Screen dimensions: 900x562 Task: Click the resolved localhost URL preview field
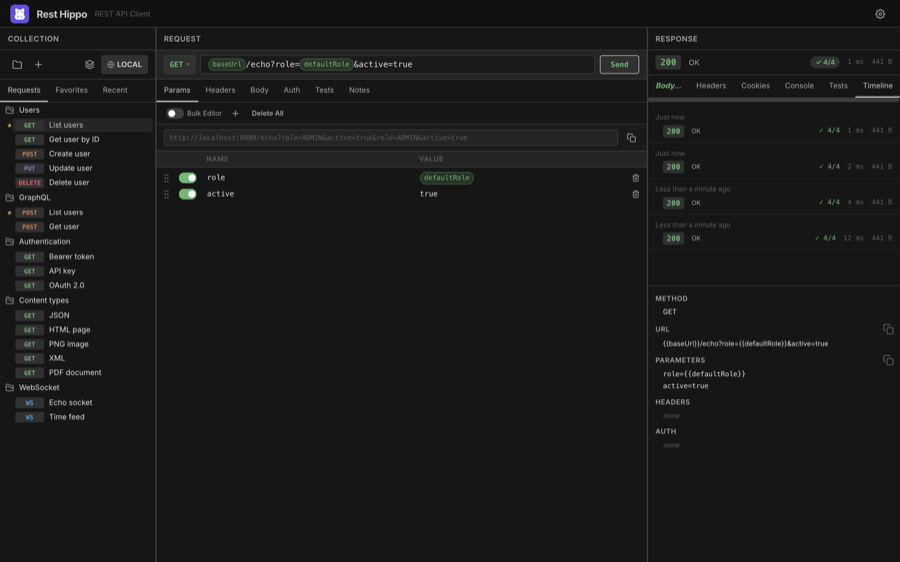click(x=391, y=138)
